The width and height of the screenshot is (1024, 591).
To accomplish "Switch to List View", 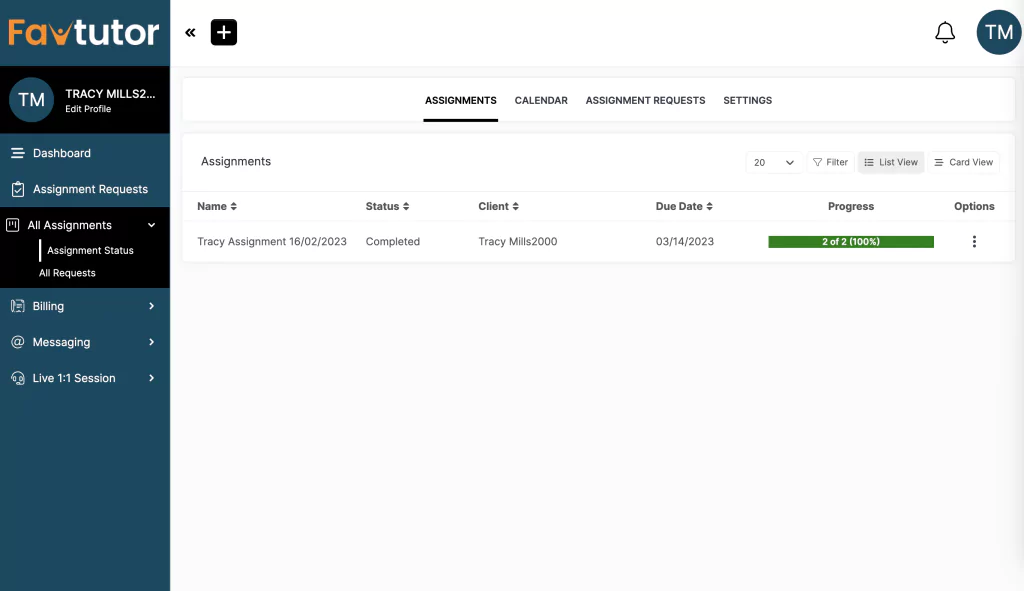I will pos(891,162).
